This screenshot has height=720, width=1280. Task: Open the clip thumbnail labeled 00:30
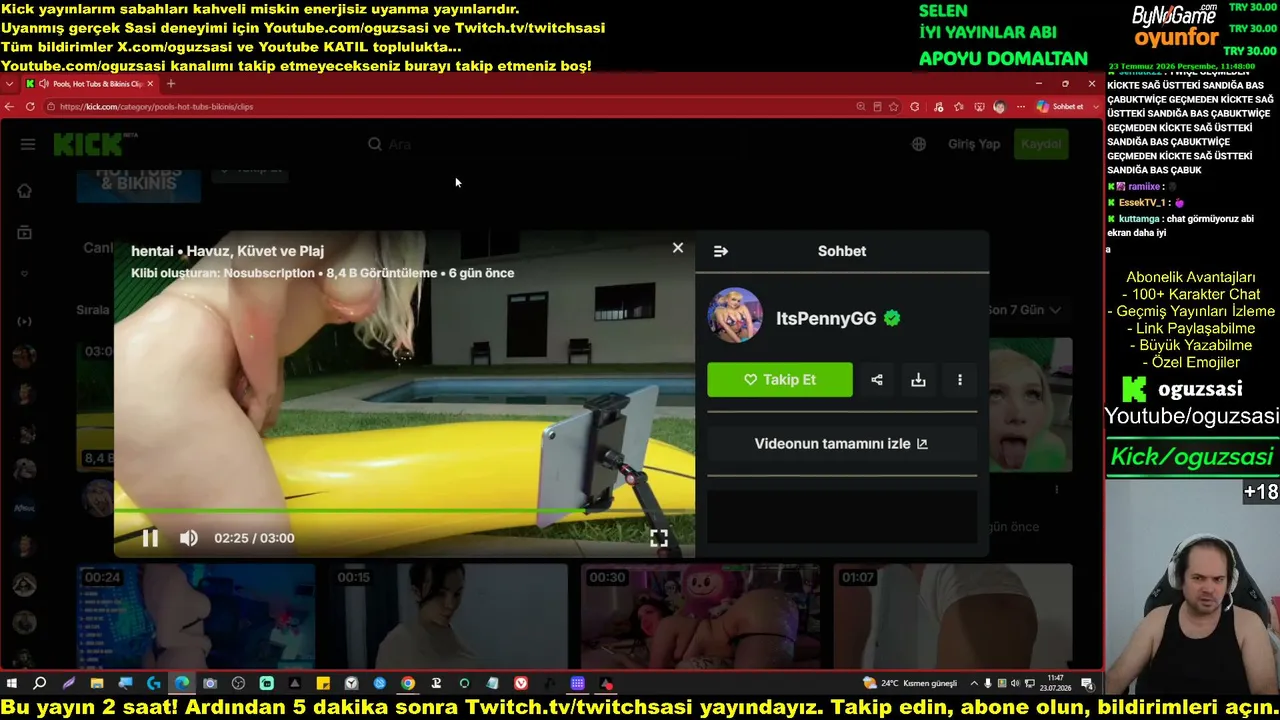(x=701, y=616)
